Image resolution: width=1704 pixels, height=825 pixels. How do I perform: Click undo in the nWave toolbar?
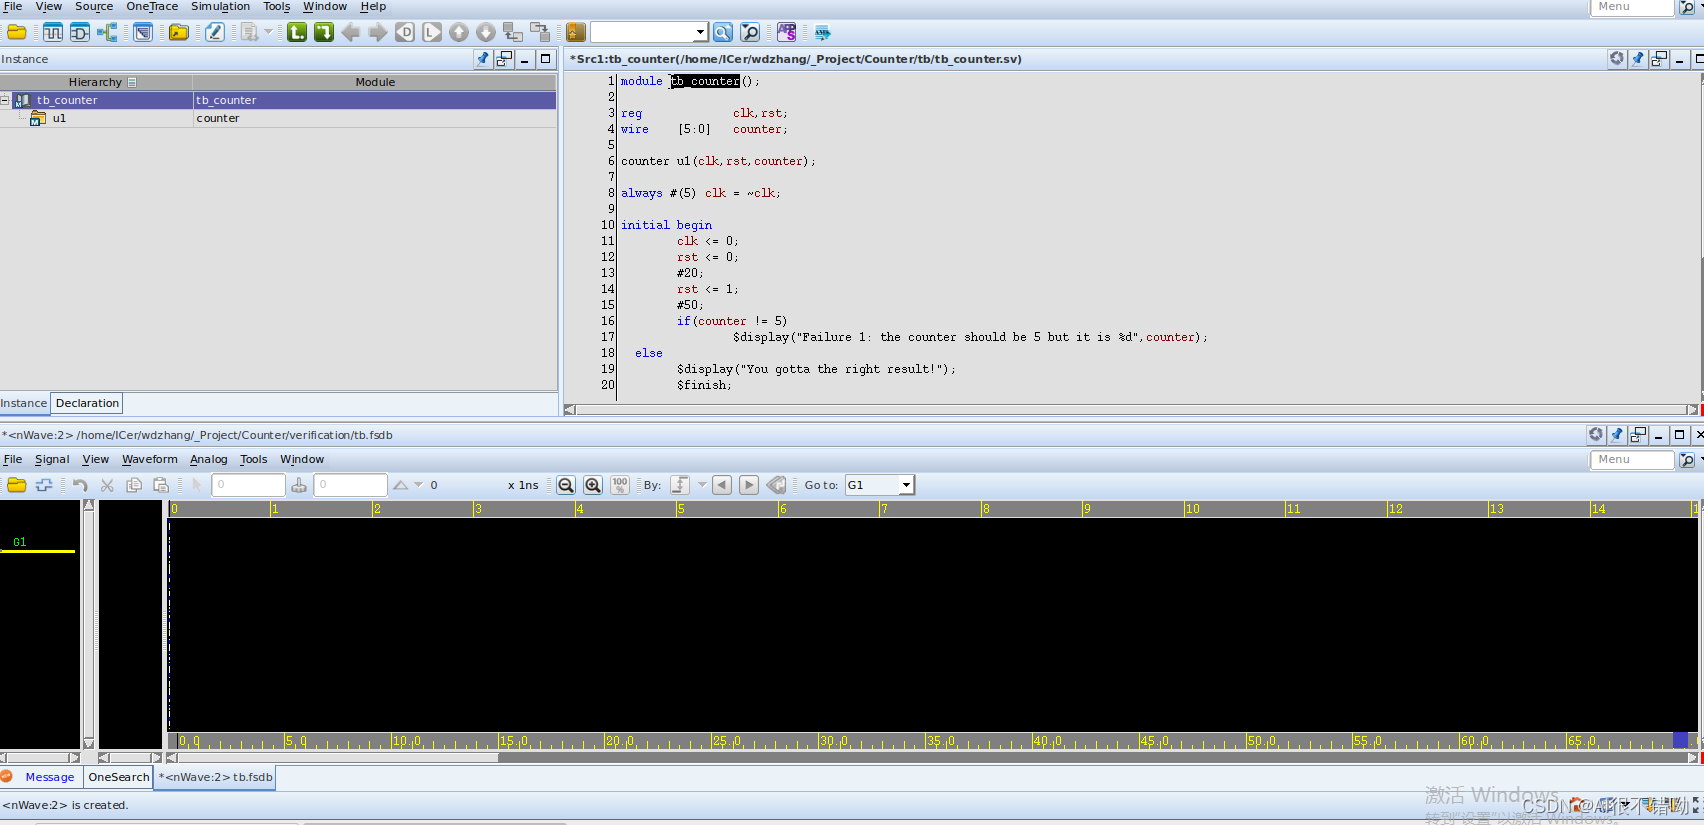80,485
